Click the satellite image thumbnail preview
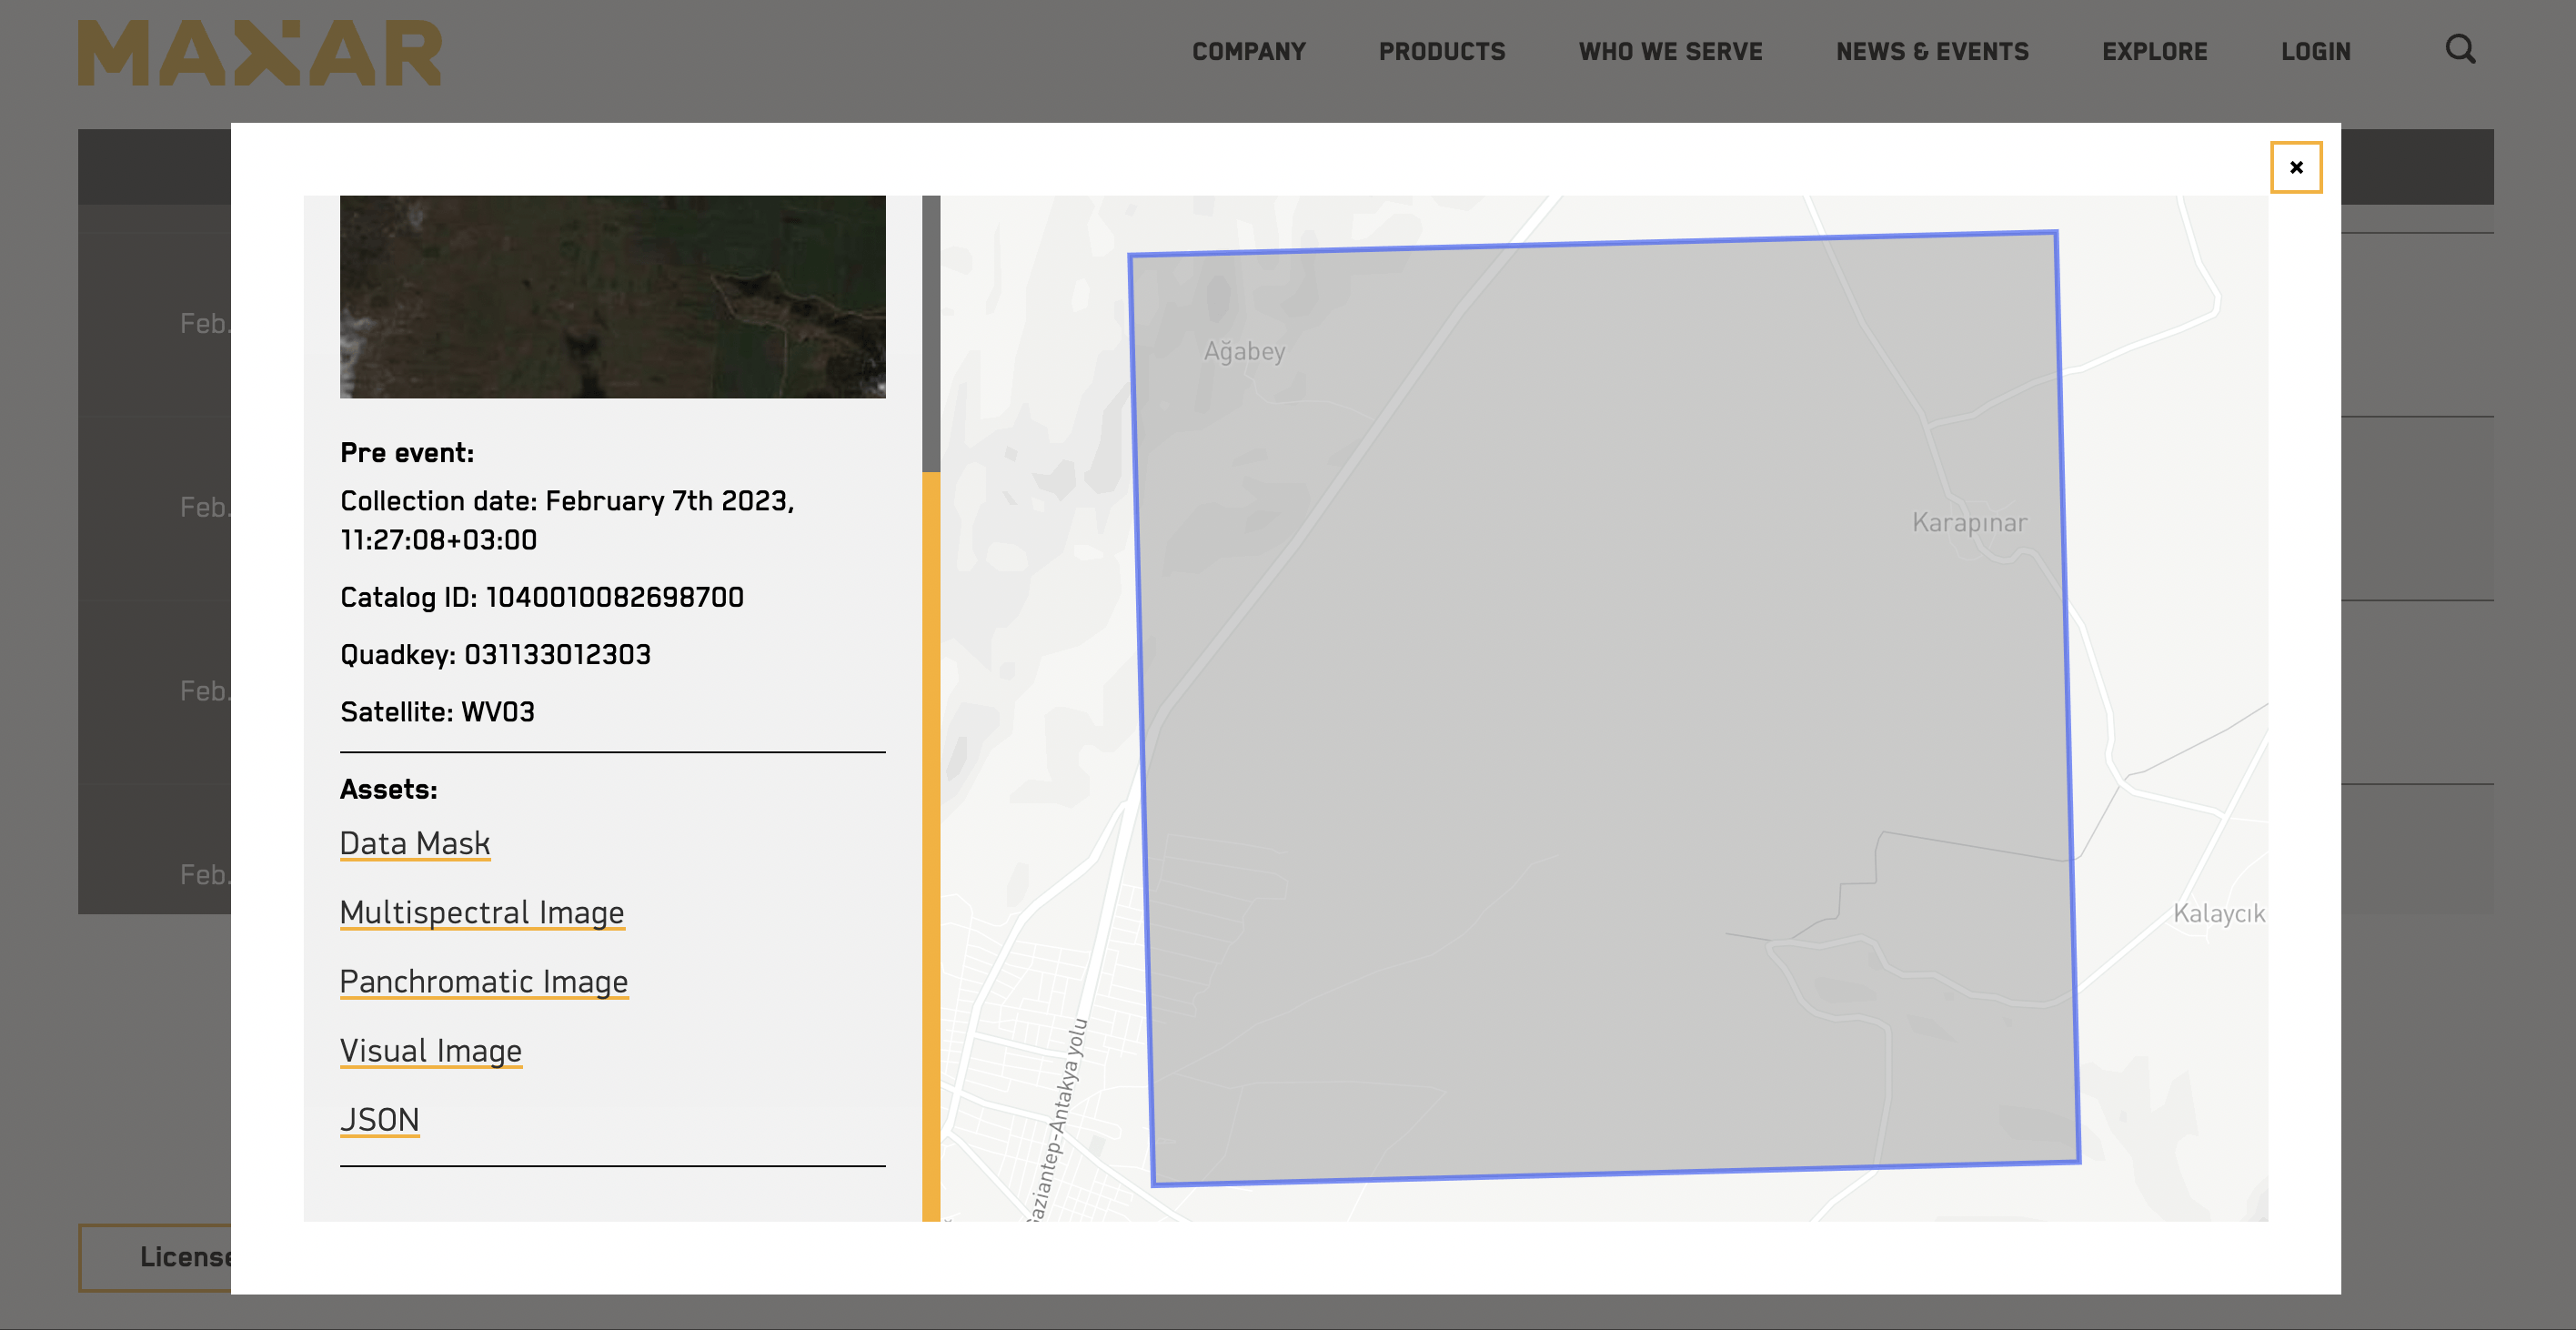This screenshot has width=2576, height=1330. pos(612,296)
